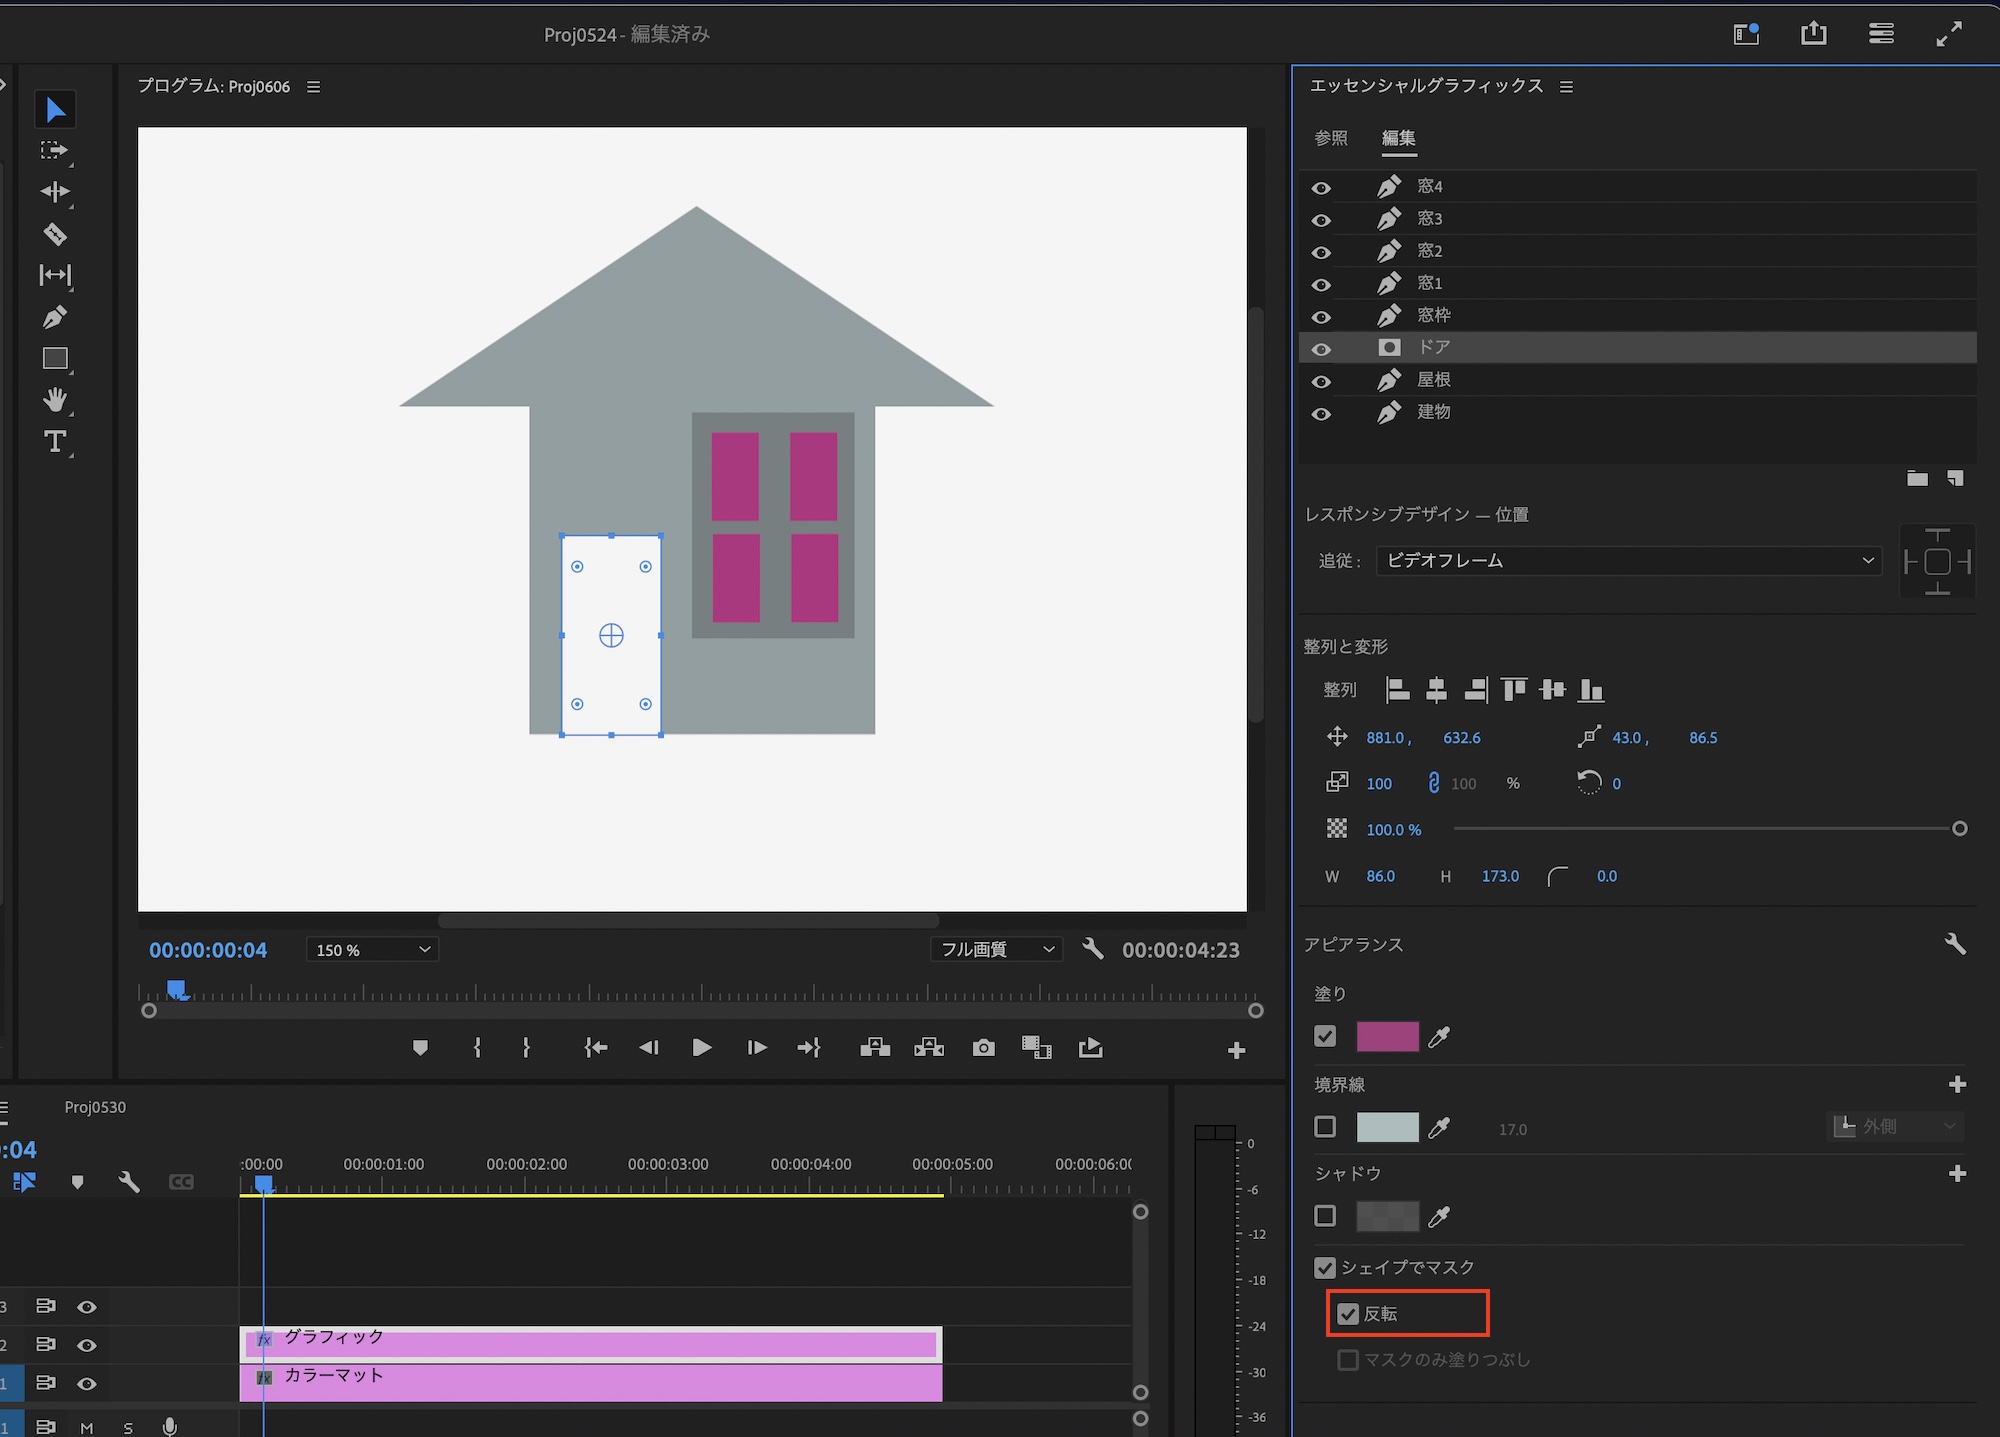Click the Export Frame camera icon
The height and width of the screenshot is (1437, 2000).
(983, 1048)
